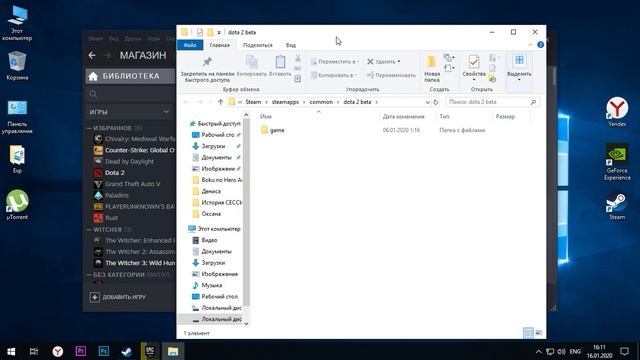Click the Add a game button in Steam
Viewport: 640px width, 360px height.
pyautogui.click(x=118, y=297)
